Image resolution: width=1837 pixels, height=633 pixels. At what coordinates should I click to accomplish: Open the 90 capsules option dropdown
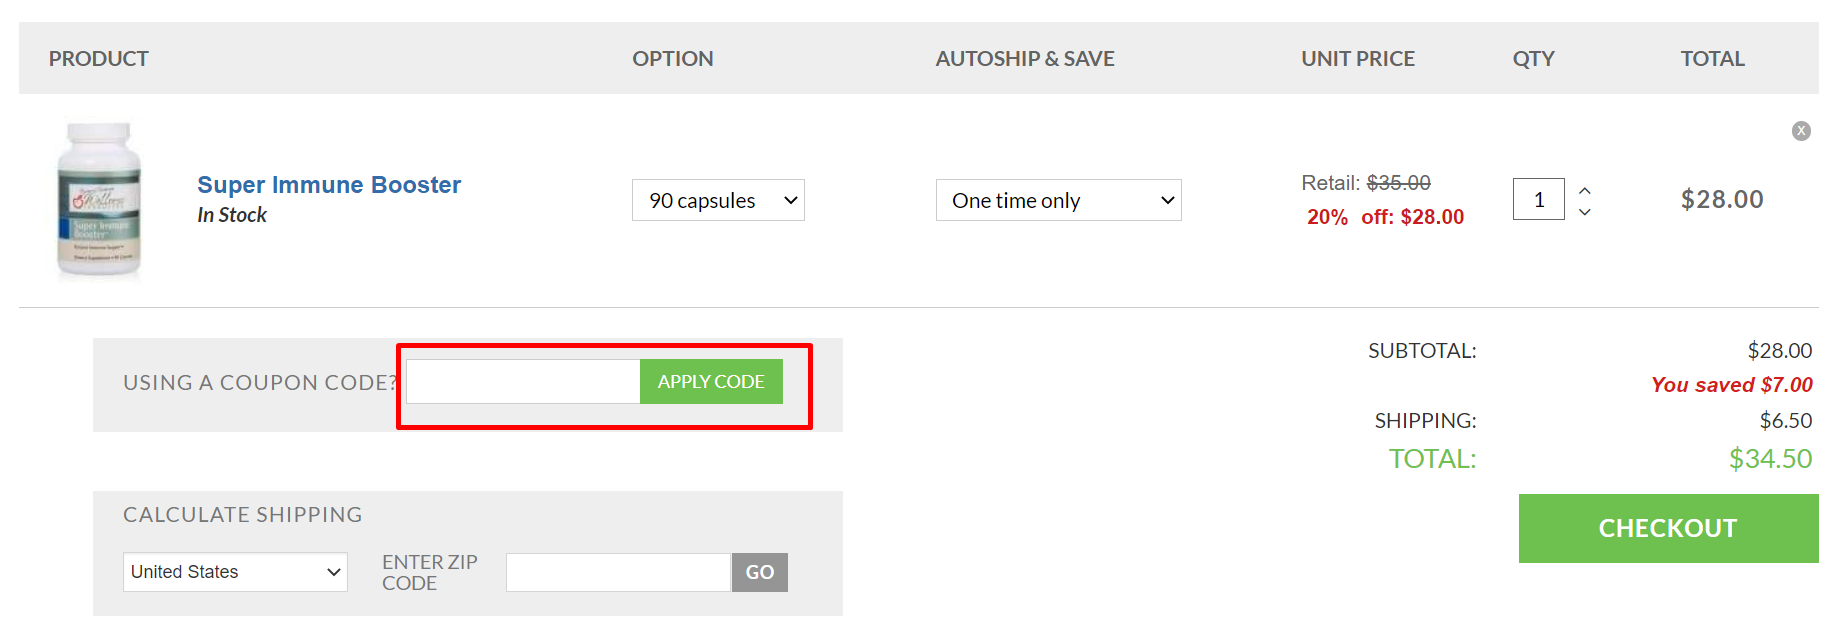[x=717, y=200]
